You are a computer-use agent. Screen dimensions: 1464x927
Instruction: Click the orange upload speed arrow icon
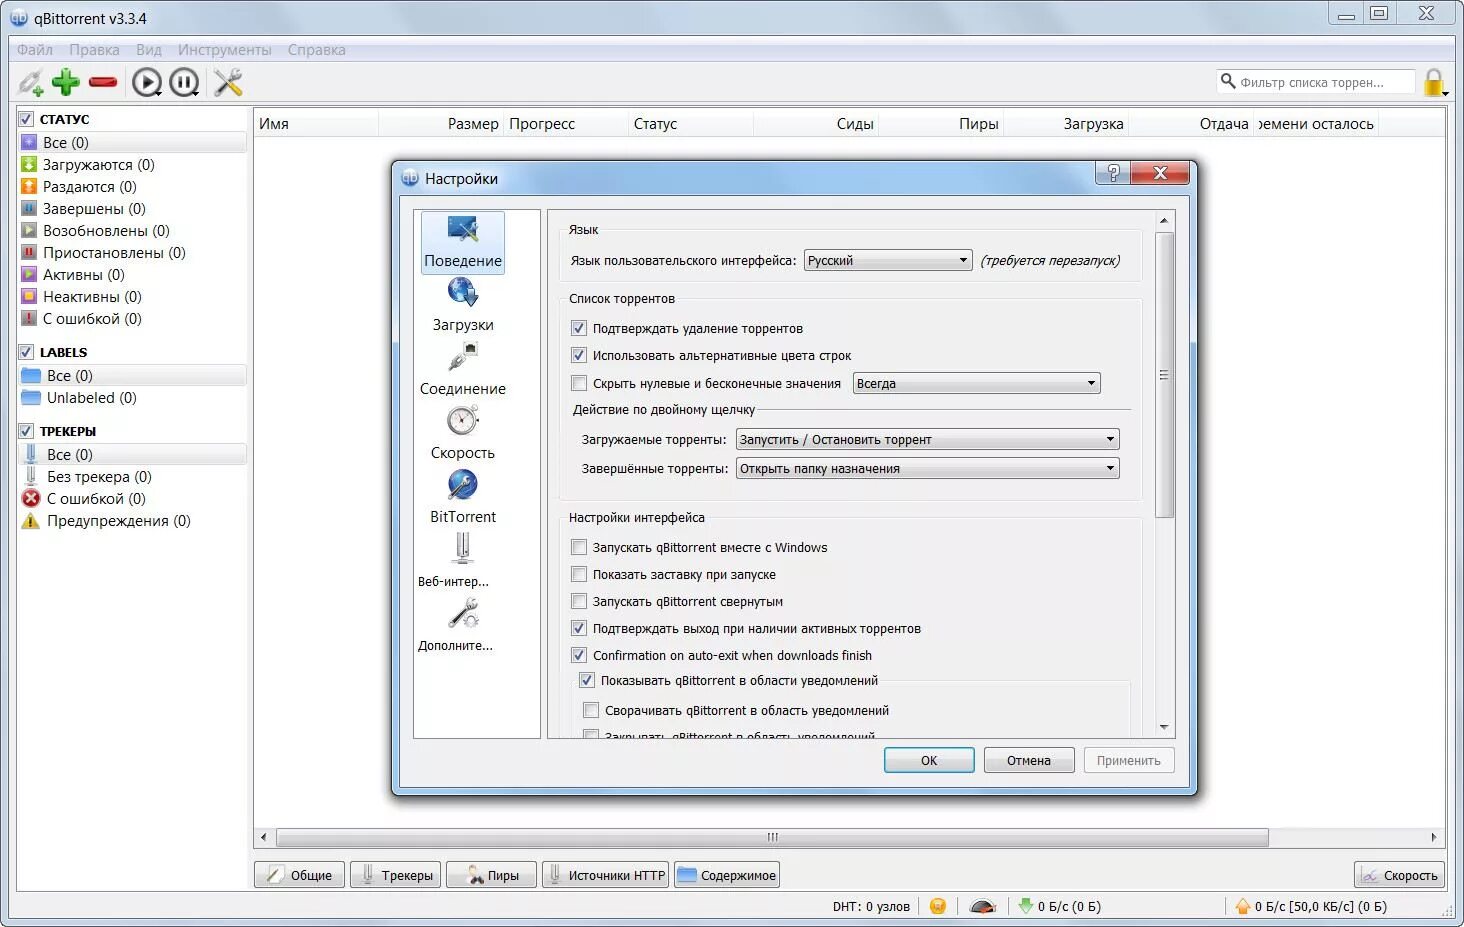(1243, 906)
